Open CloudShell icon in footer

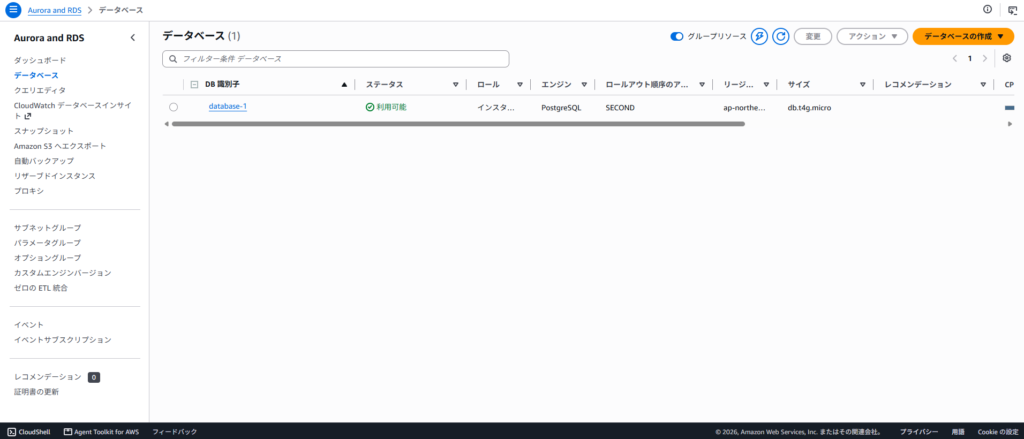click(12, 432)
